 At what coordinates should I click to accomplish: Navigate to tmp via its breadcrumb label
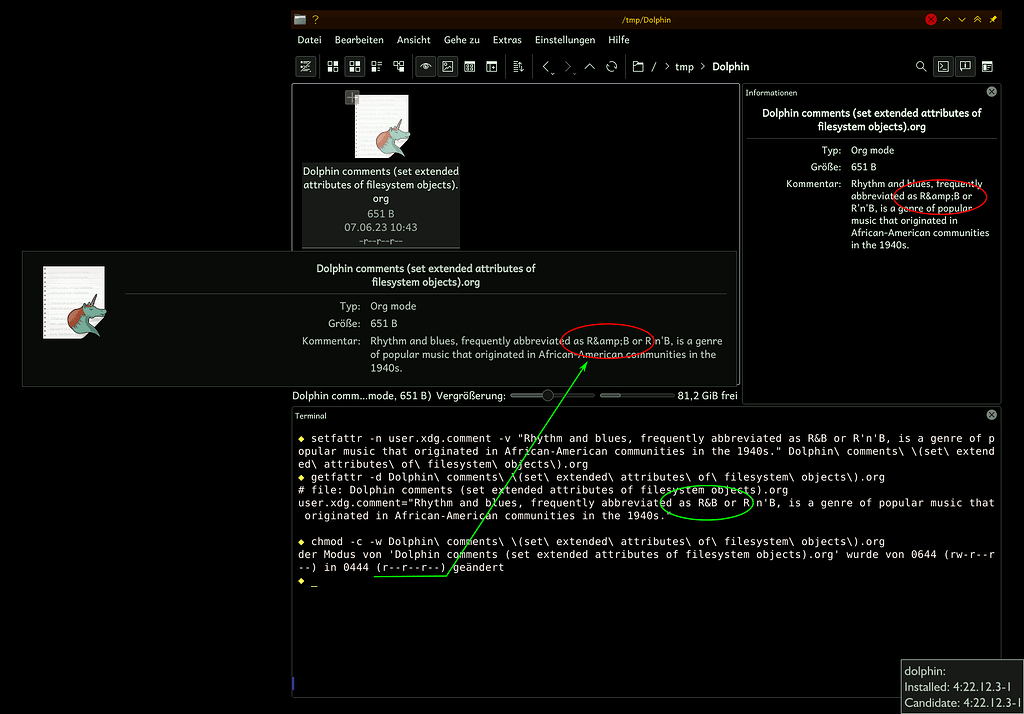pyautogui.click(x=684, y=66)
